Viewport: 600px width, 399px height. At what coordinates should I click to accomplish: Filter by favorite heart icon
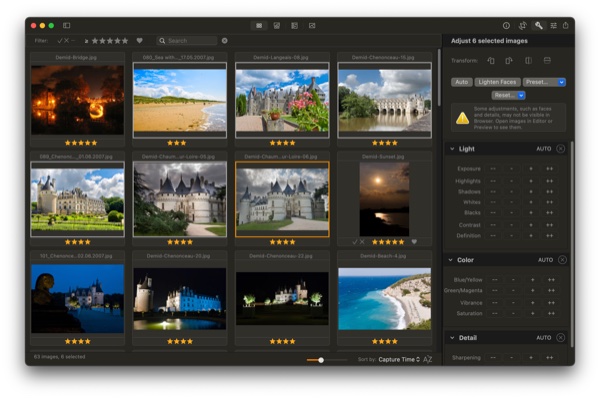pos(140,41)
